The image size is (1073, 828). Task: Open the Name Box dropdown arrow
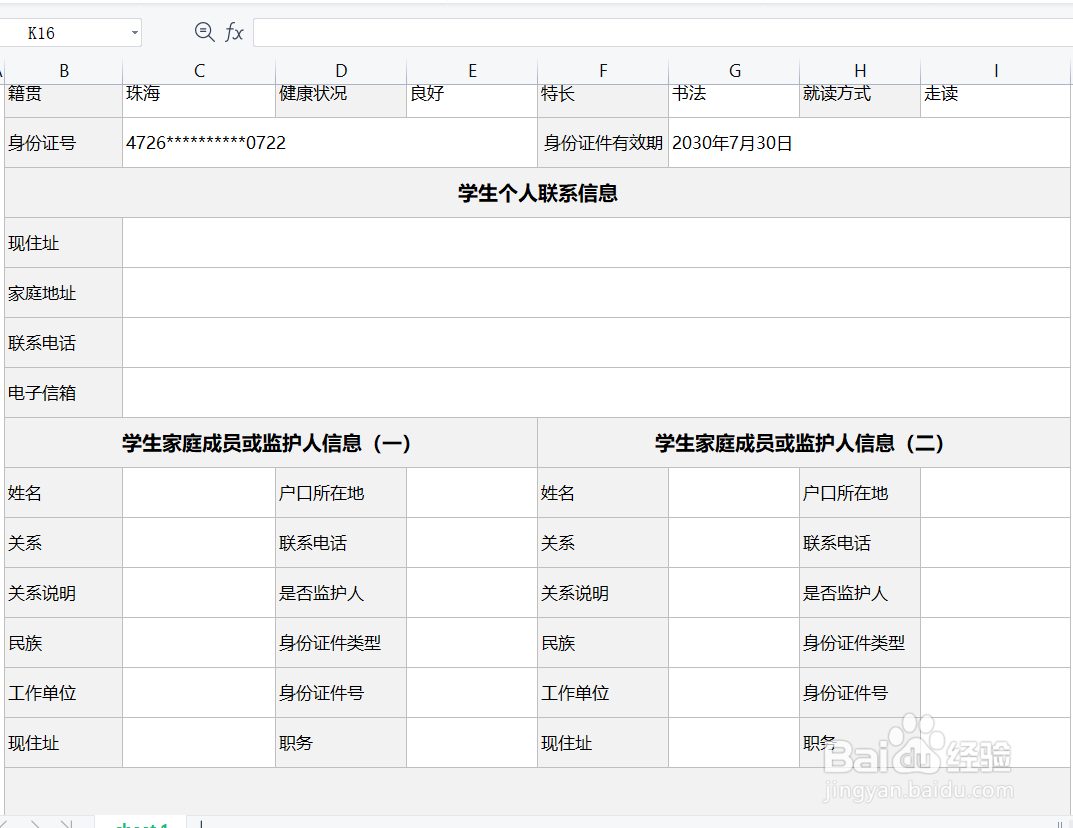coord(134,32)
